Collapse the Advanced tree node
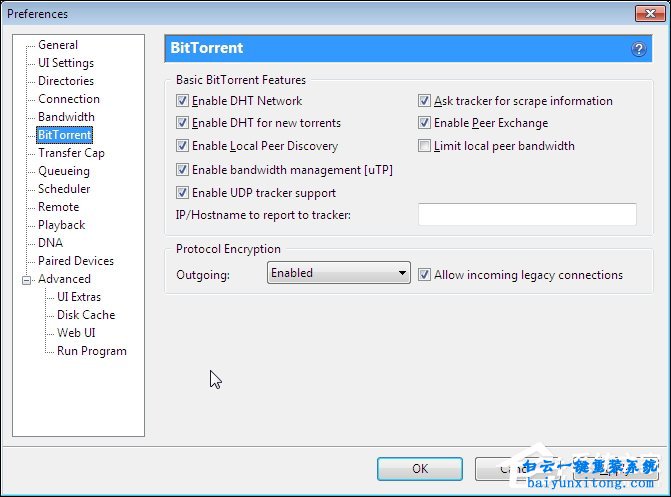Screen dimensions: 671x497 click(27, 280)
